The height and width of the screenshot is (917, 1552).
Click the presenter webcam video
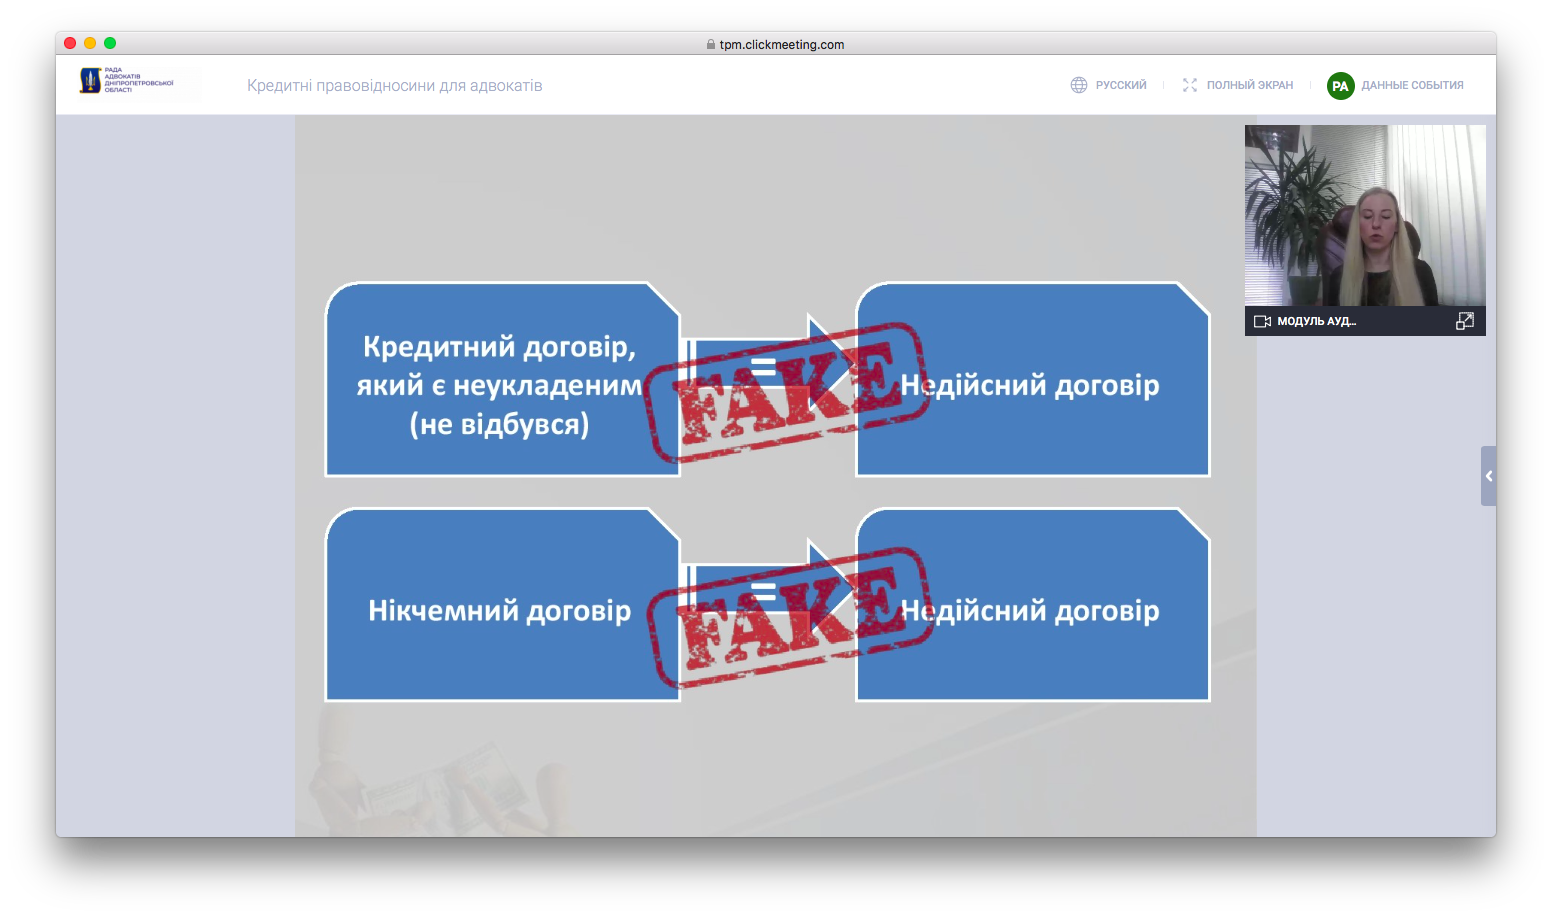click(1364, 215)
